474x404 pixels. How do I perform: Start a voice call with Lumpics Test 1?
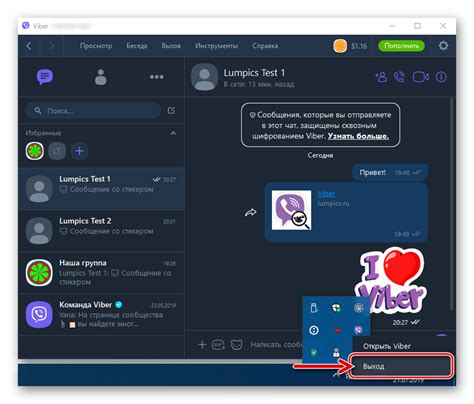pos(399,77)
